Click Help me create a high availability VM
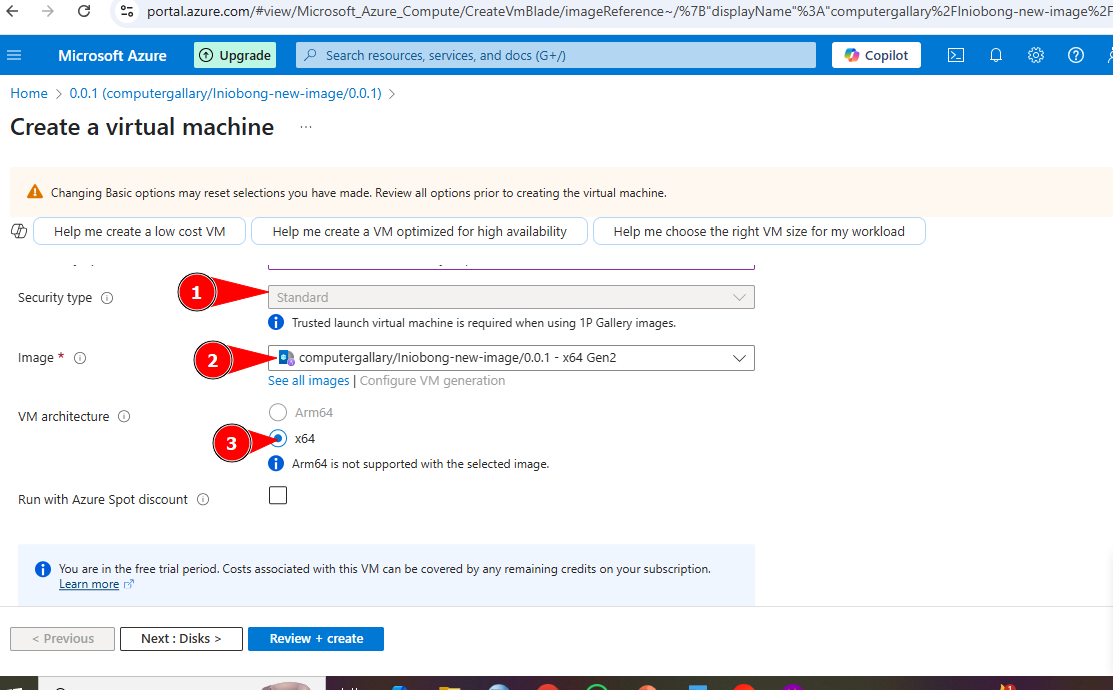The image size is (1113, 690). coord(420,231)
